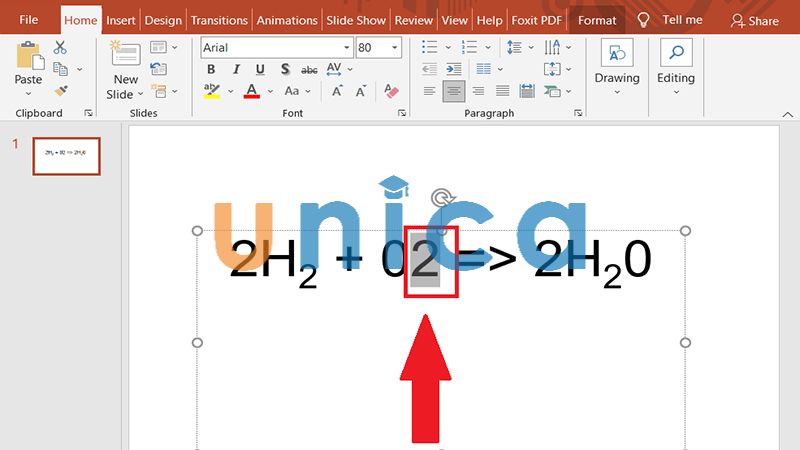Select slide 1 thumbnail
The image size is (800, 450).
(x=66, y=156)
